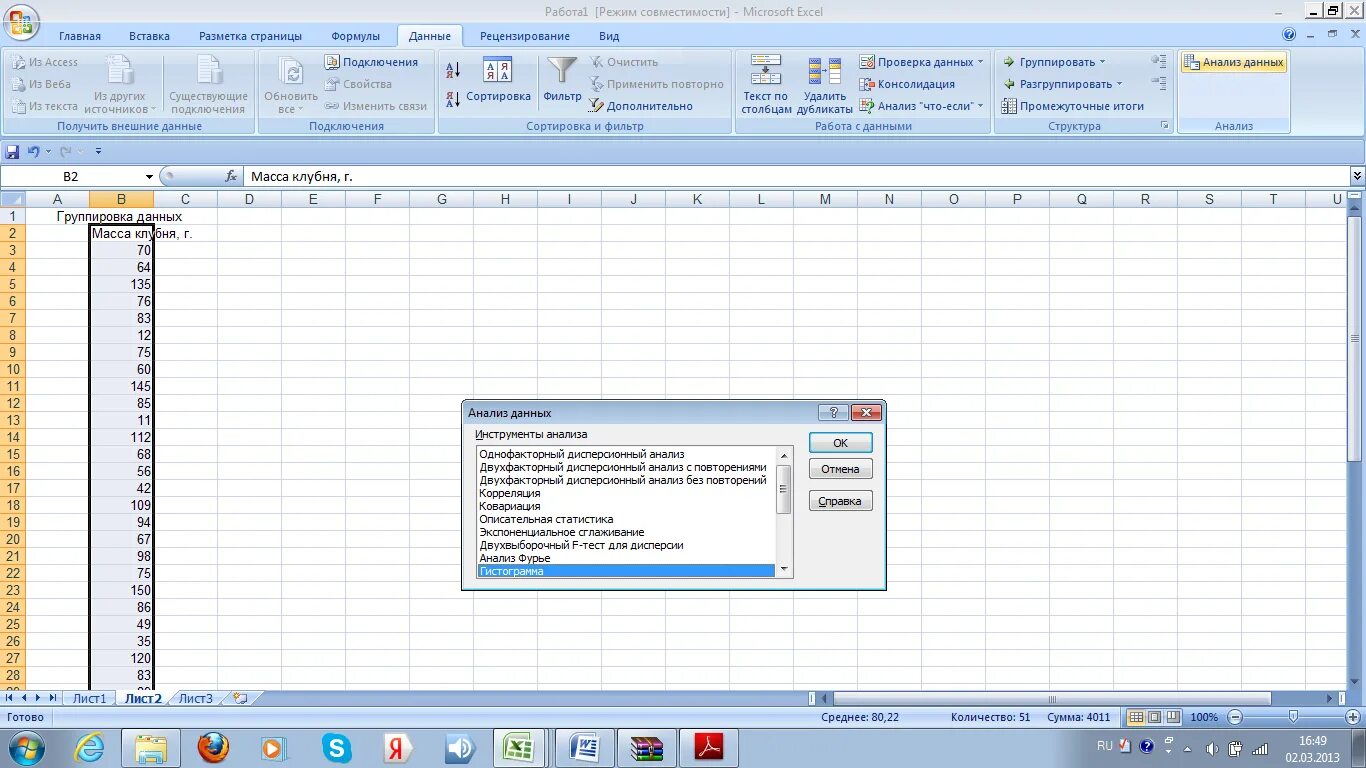Click the Анализ данных ribbon button
This screenshot has width=1366, height=768.
1234,62
